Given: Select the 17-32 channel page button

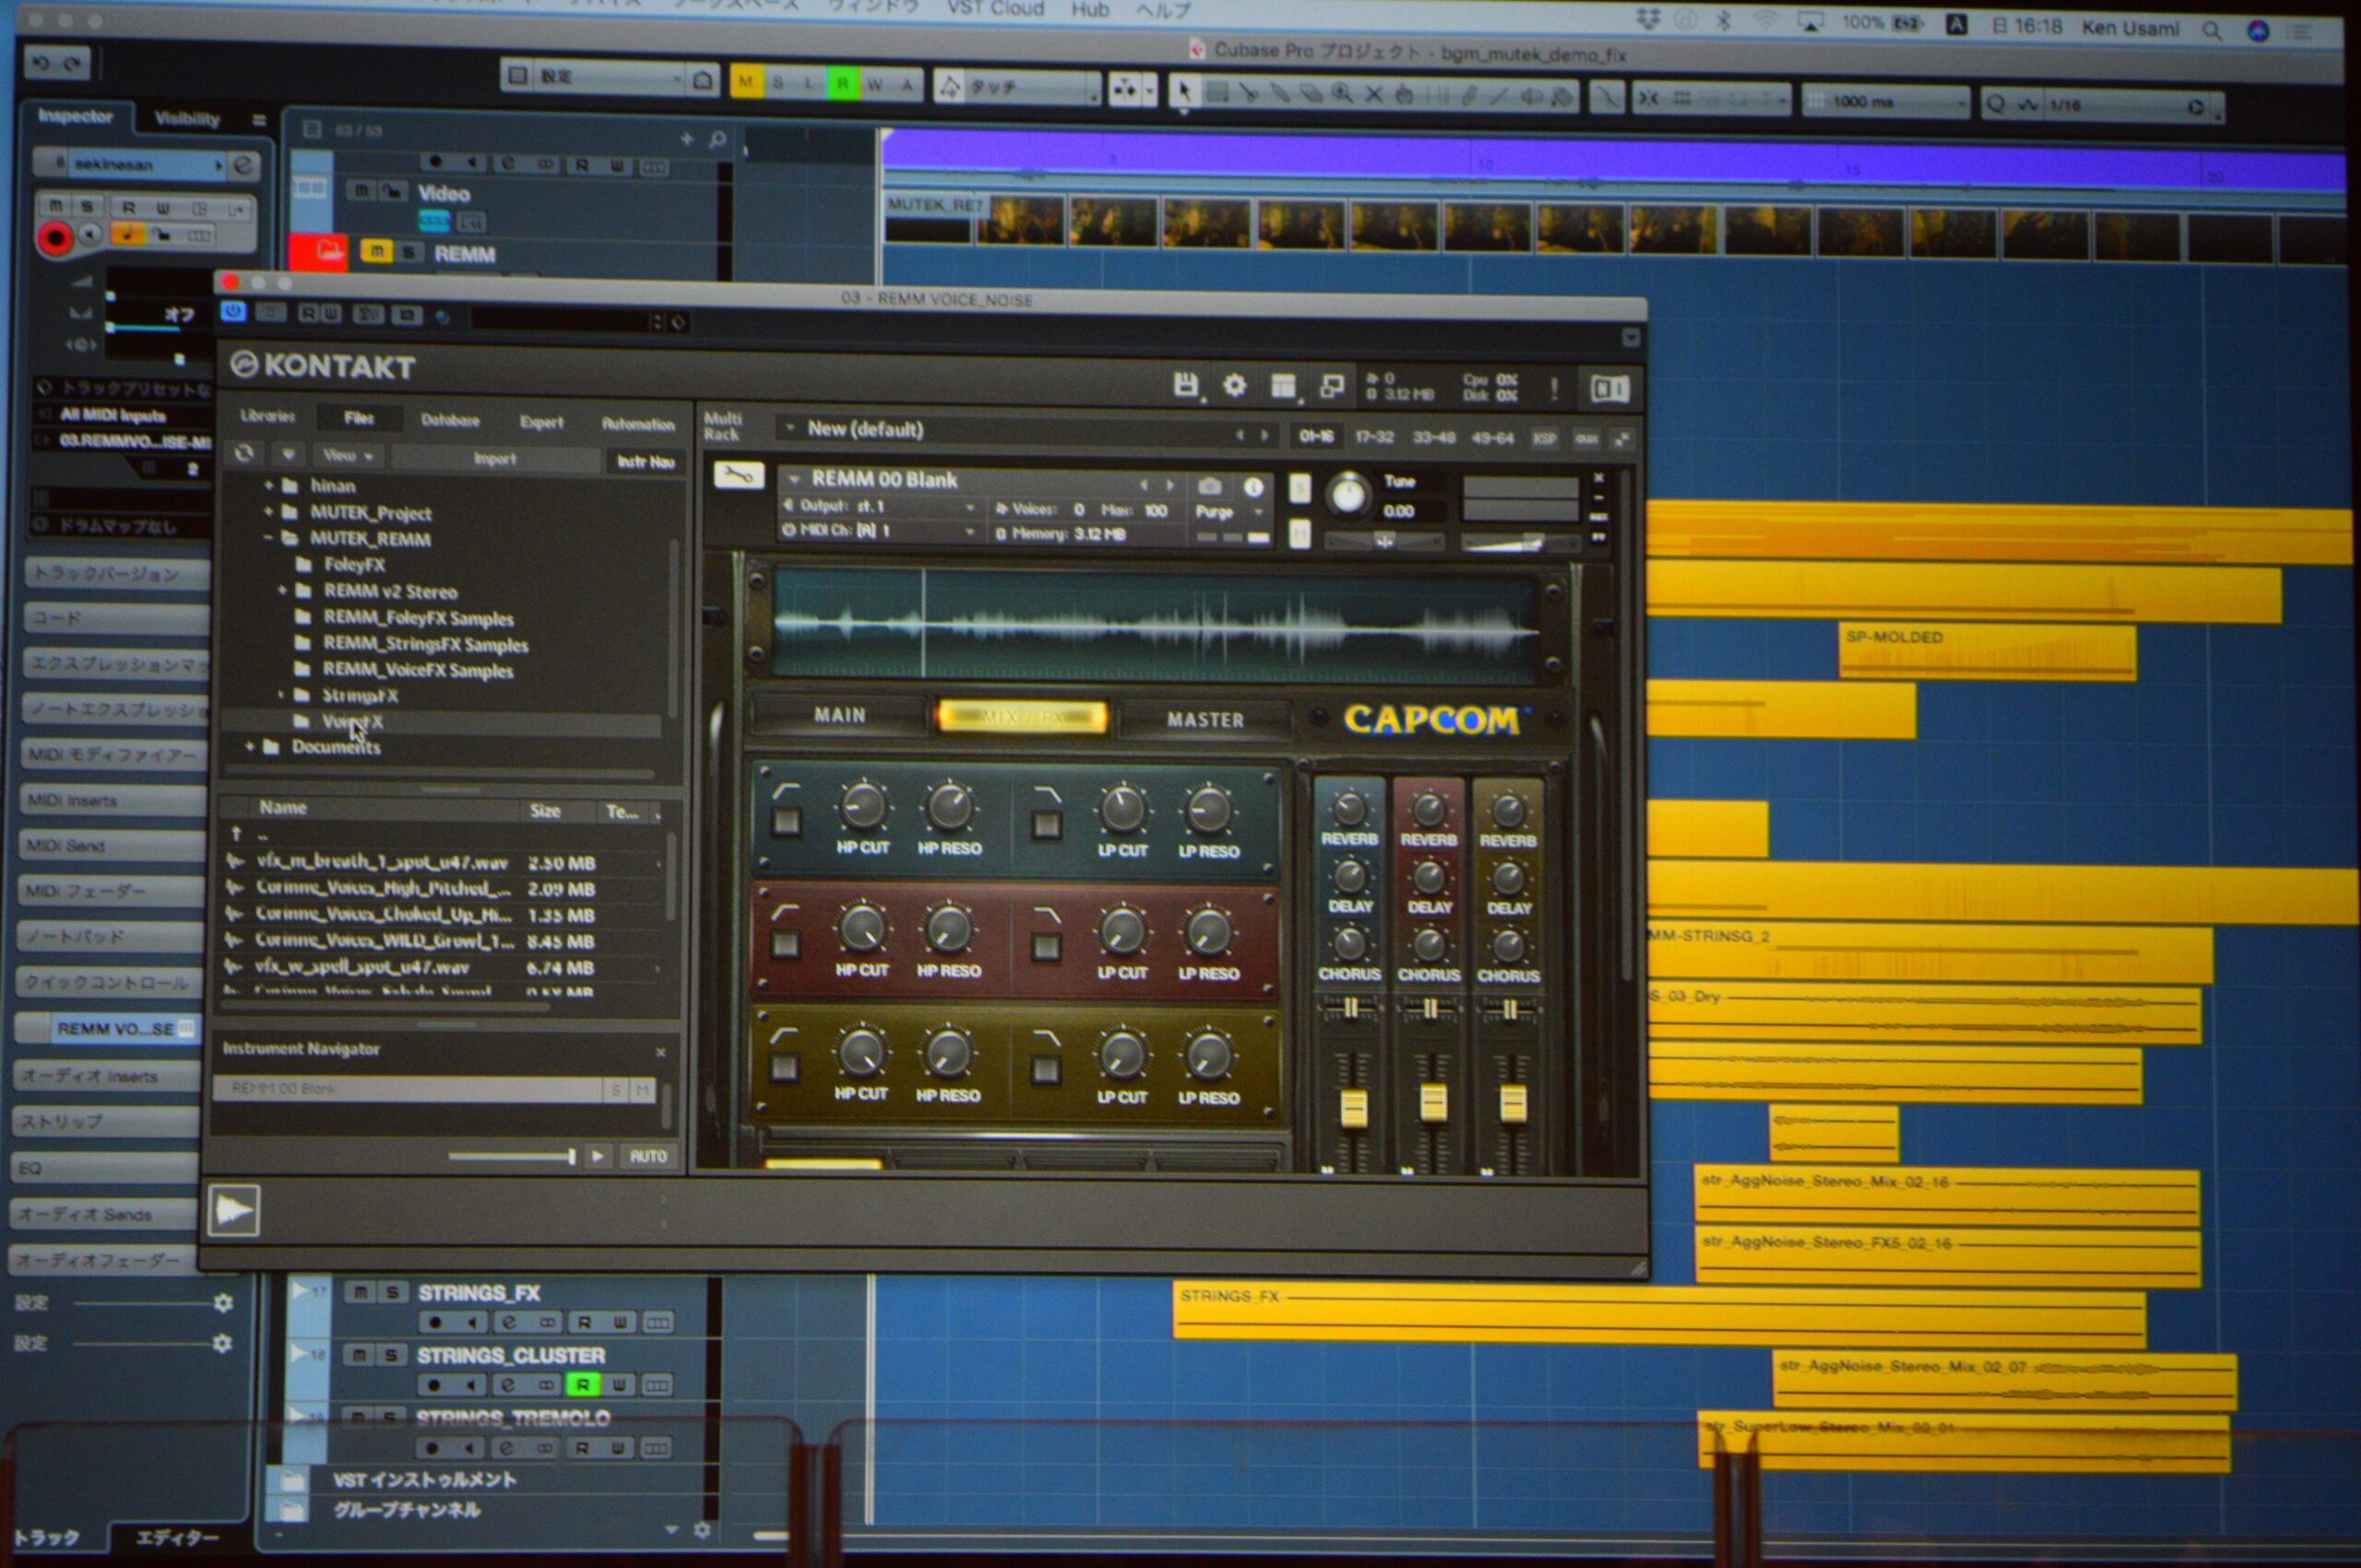Looking at the screenshot, I should click(x=1374, y=437).
